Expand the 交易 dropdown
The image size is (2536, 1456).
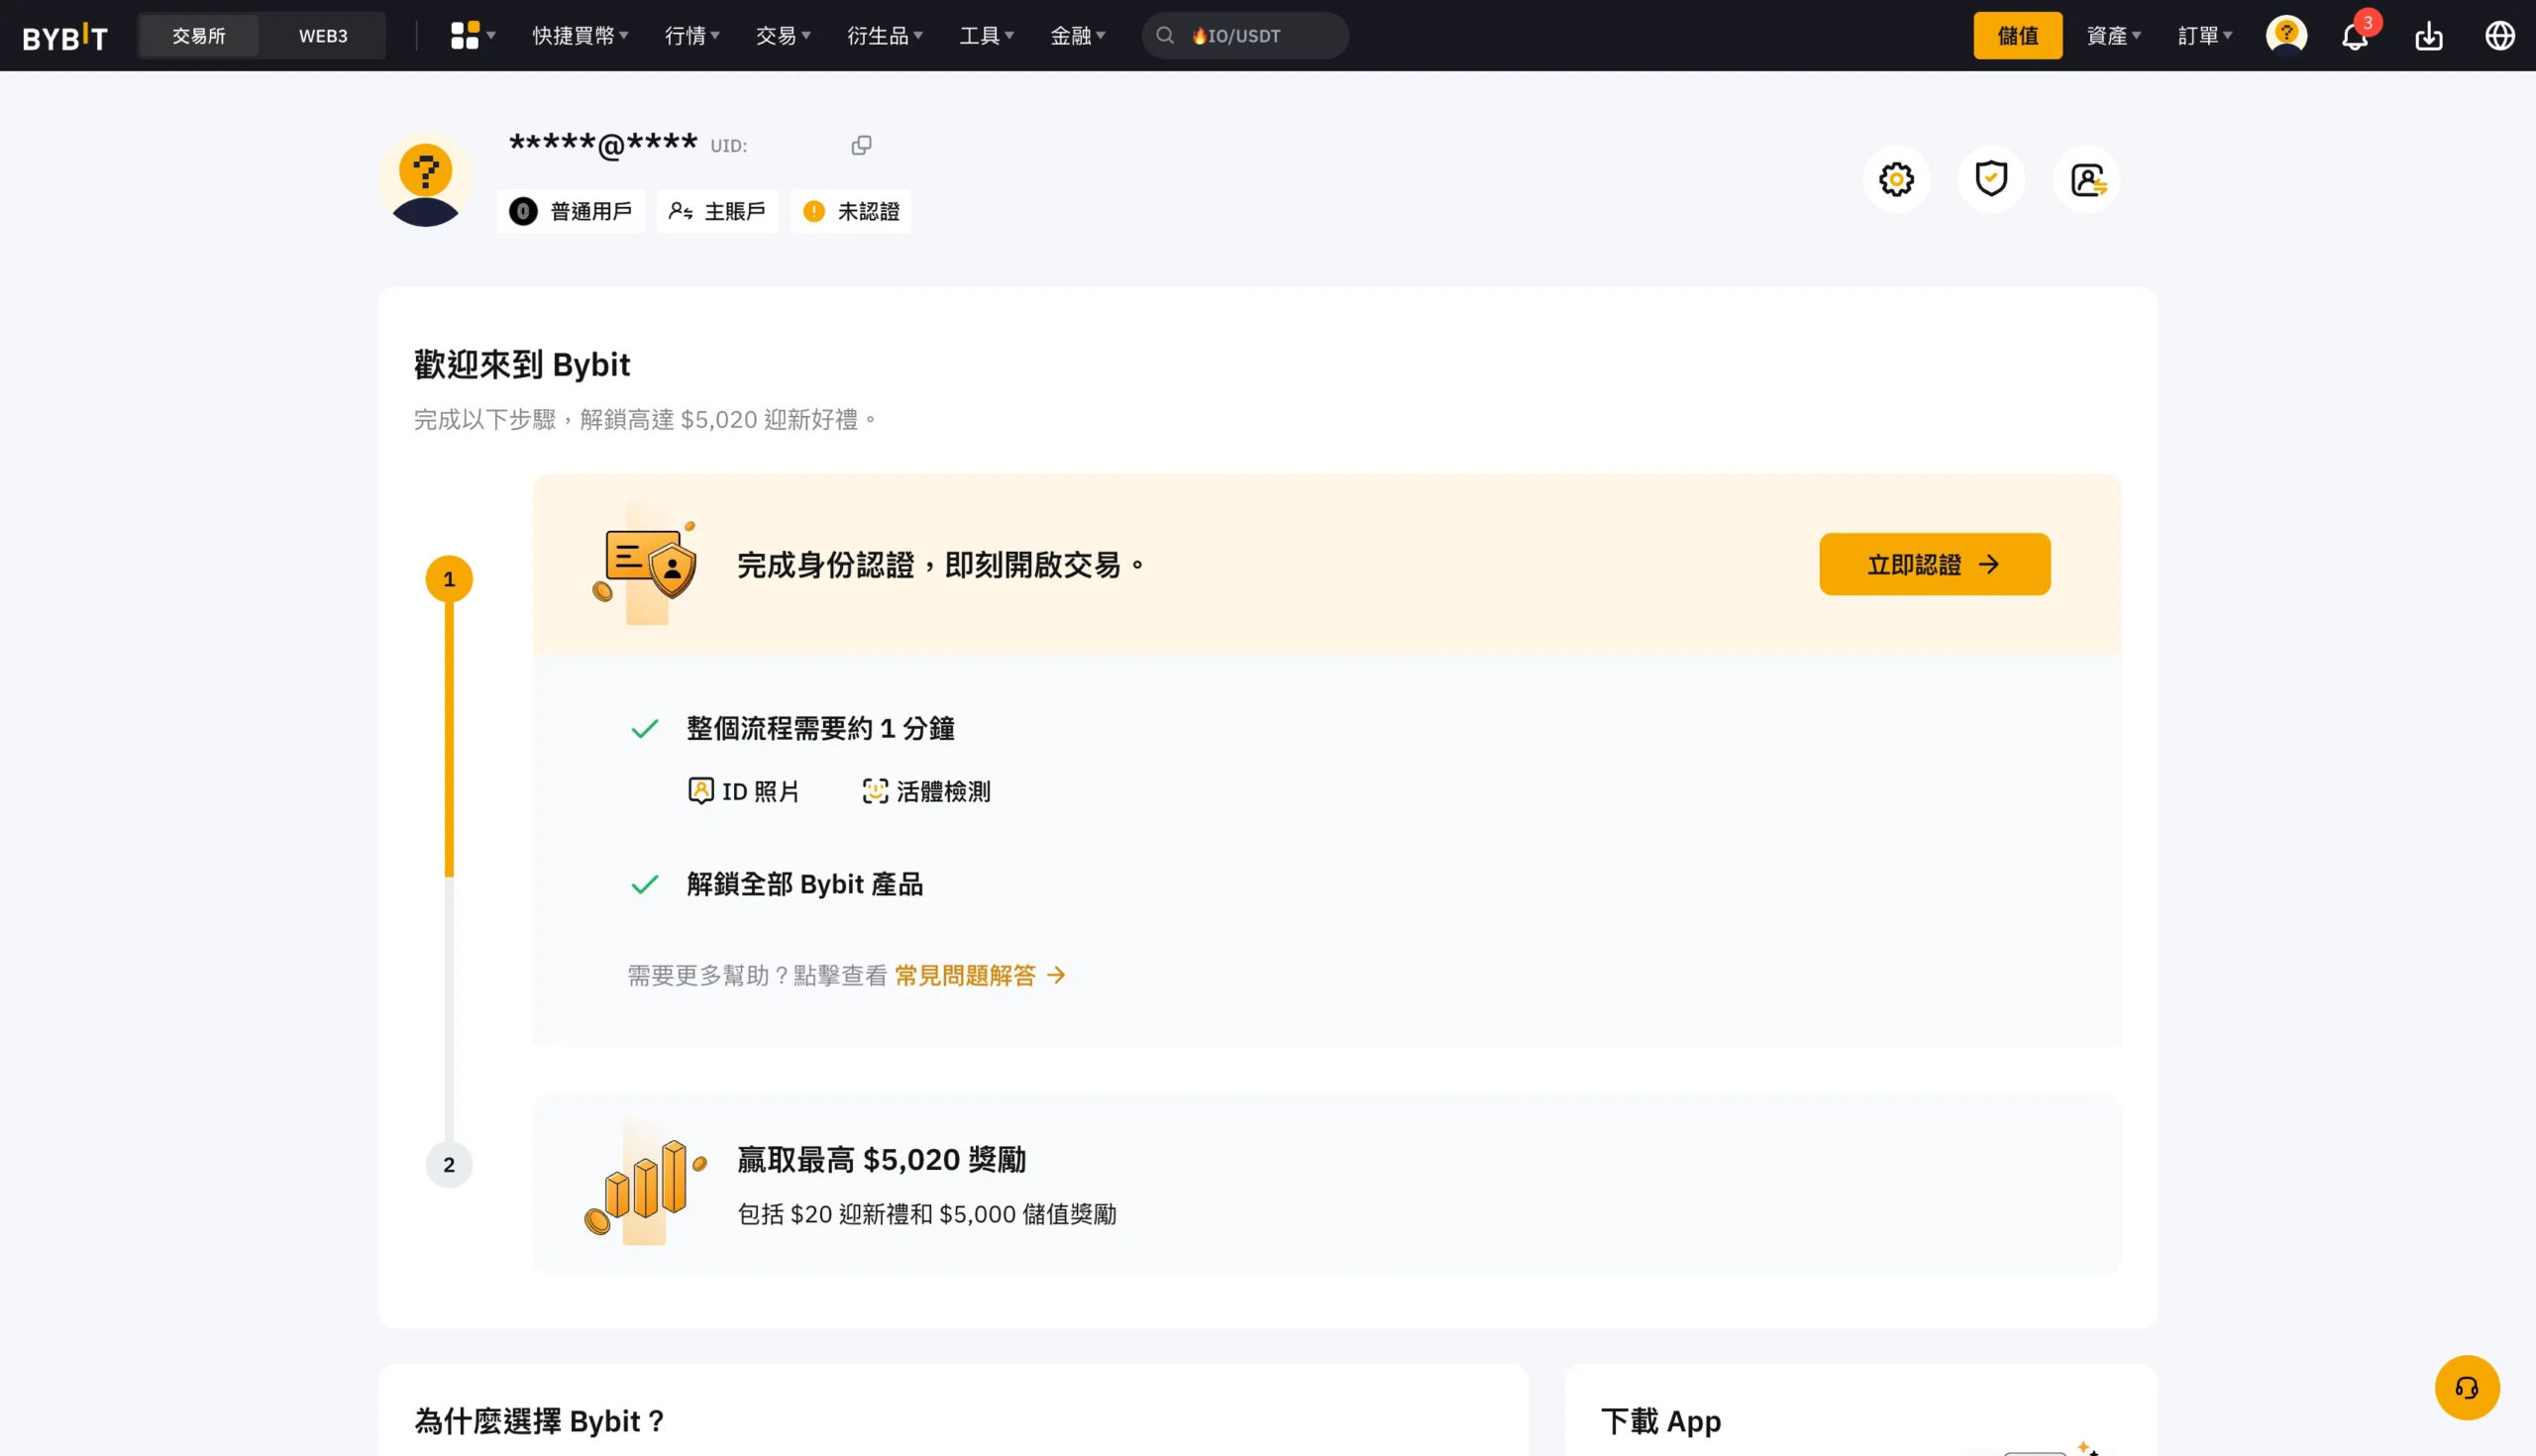point(783,36)
